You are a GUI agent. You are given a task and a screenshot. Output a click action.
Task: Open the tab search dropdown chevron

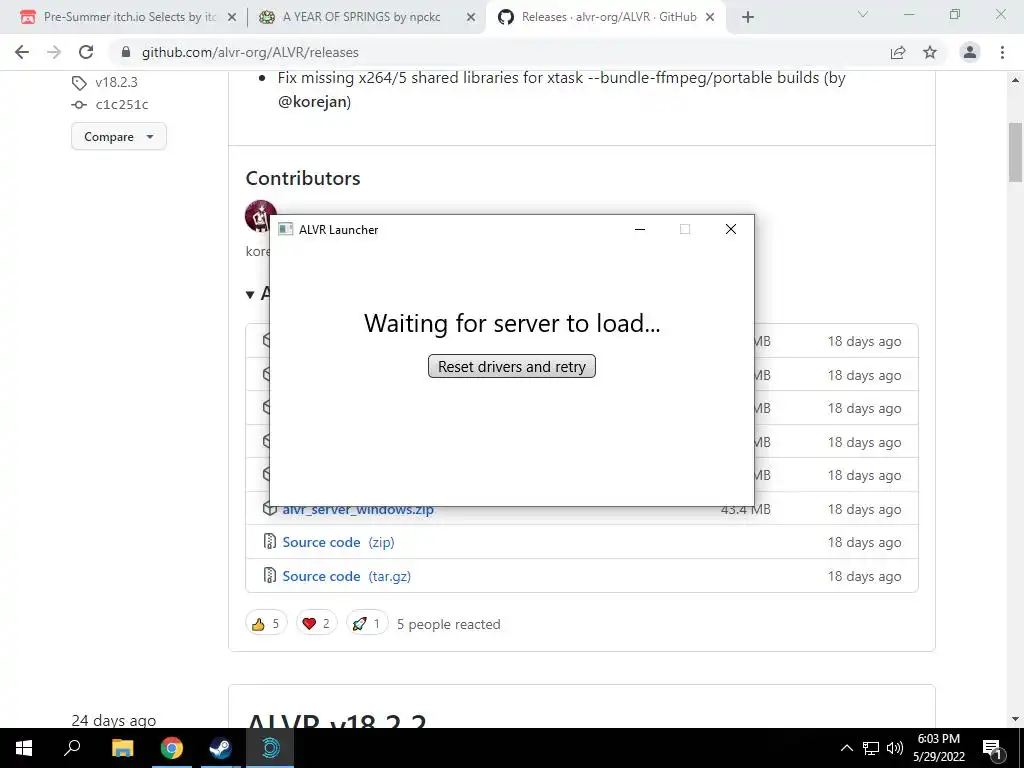click(x=863, y=14)
